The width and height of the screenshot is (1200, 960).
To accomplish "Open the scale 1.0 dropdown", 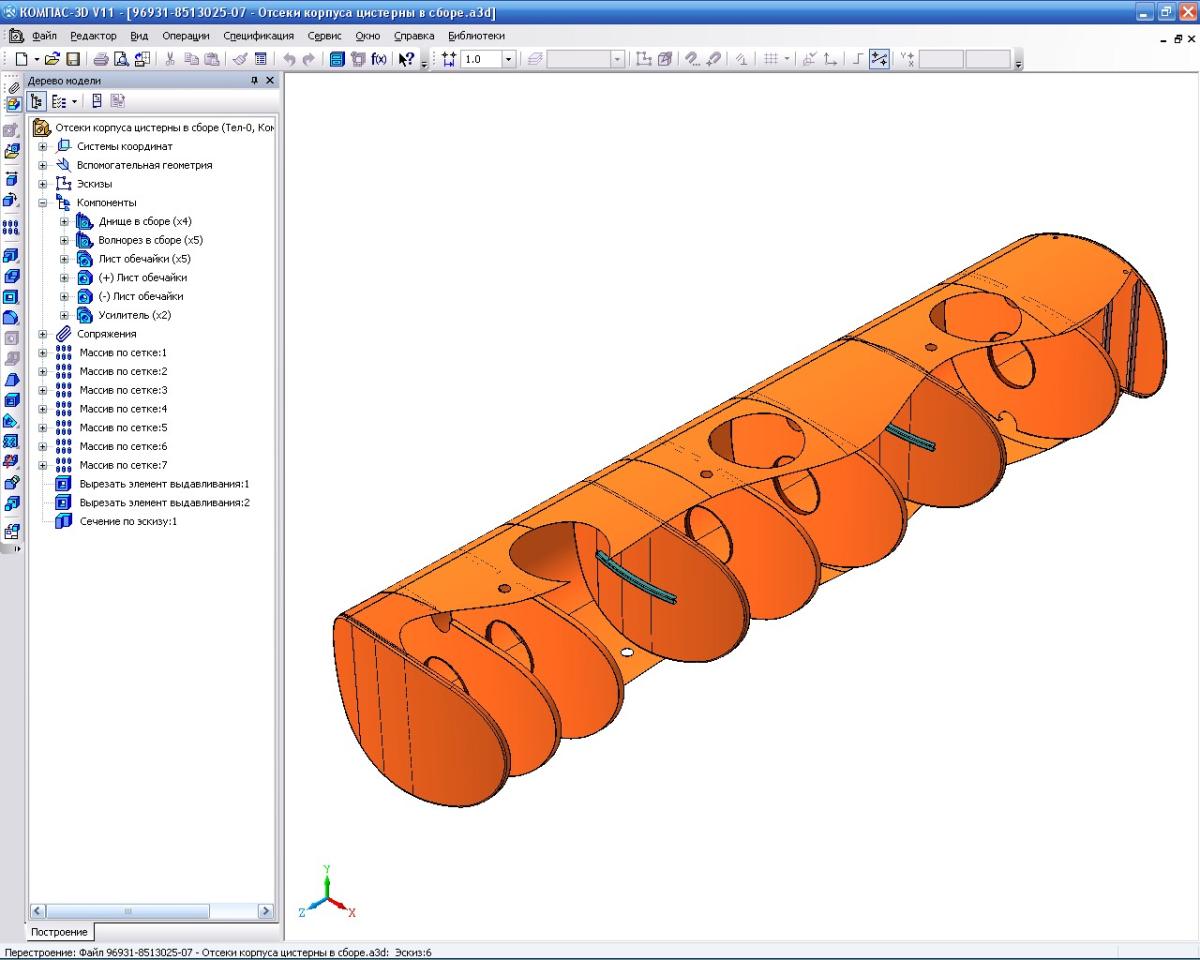I will point(508,60).
